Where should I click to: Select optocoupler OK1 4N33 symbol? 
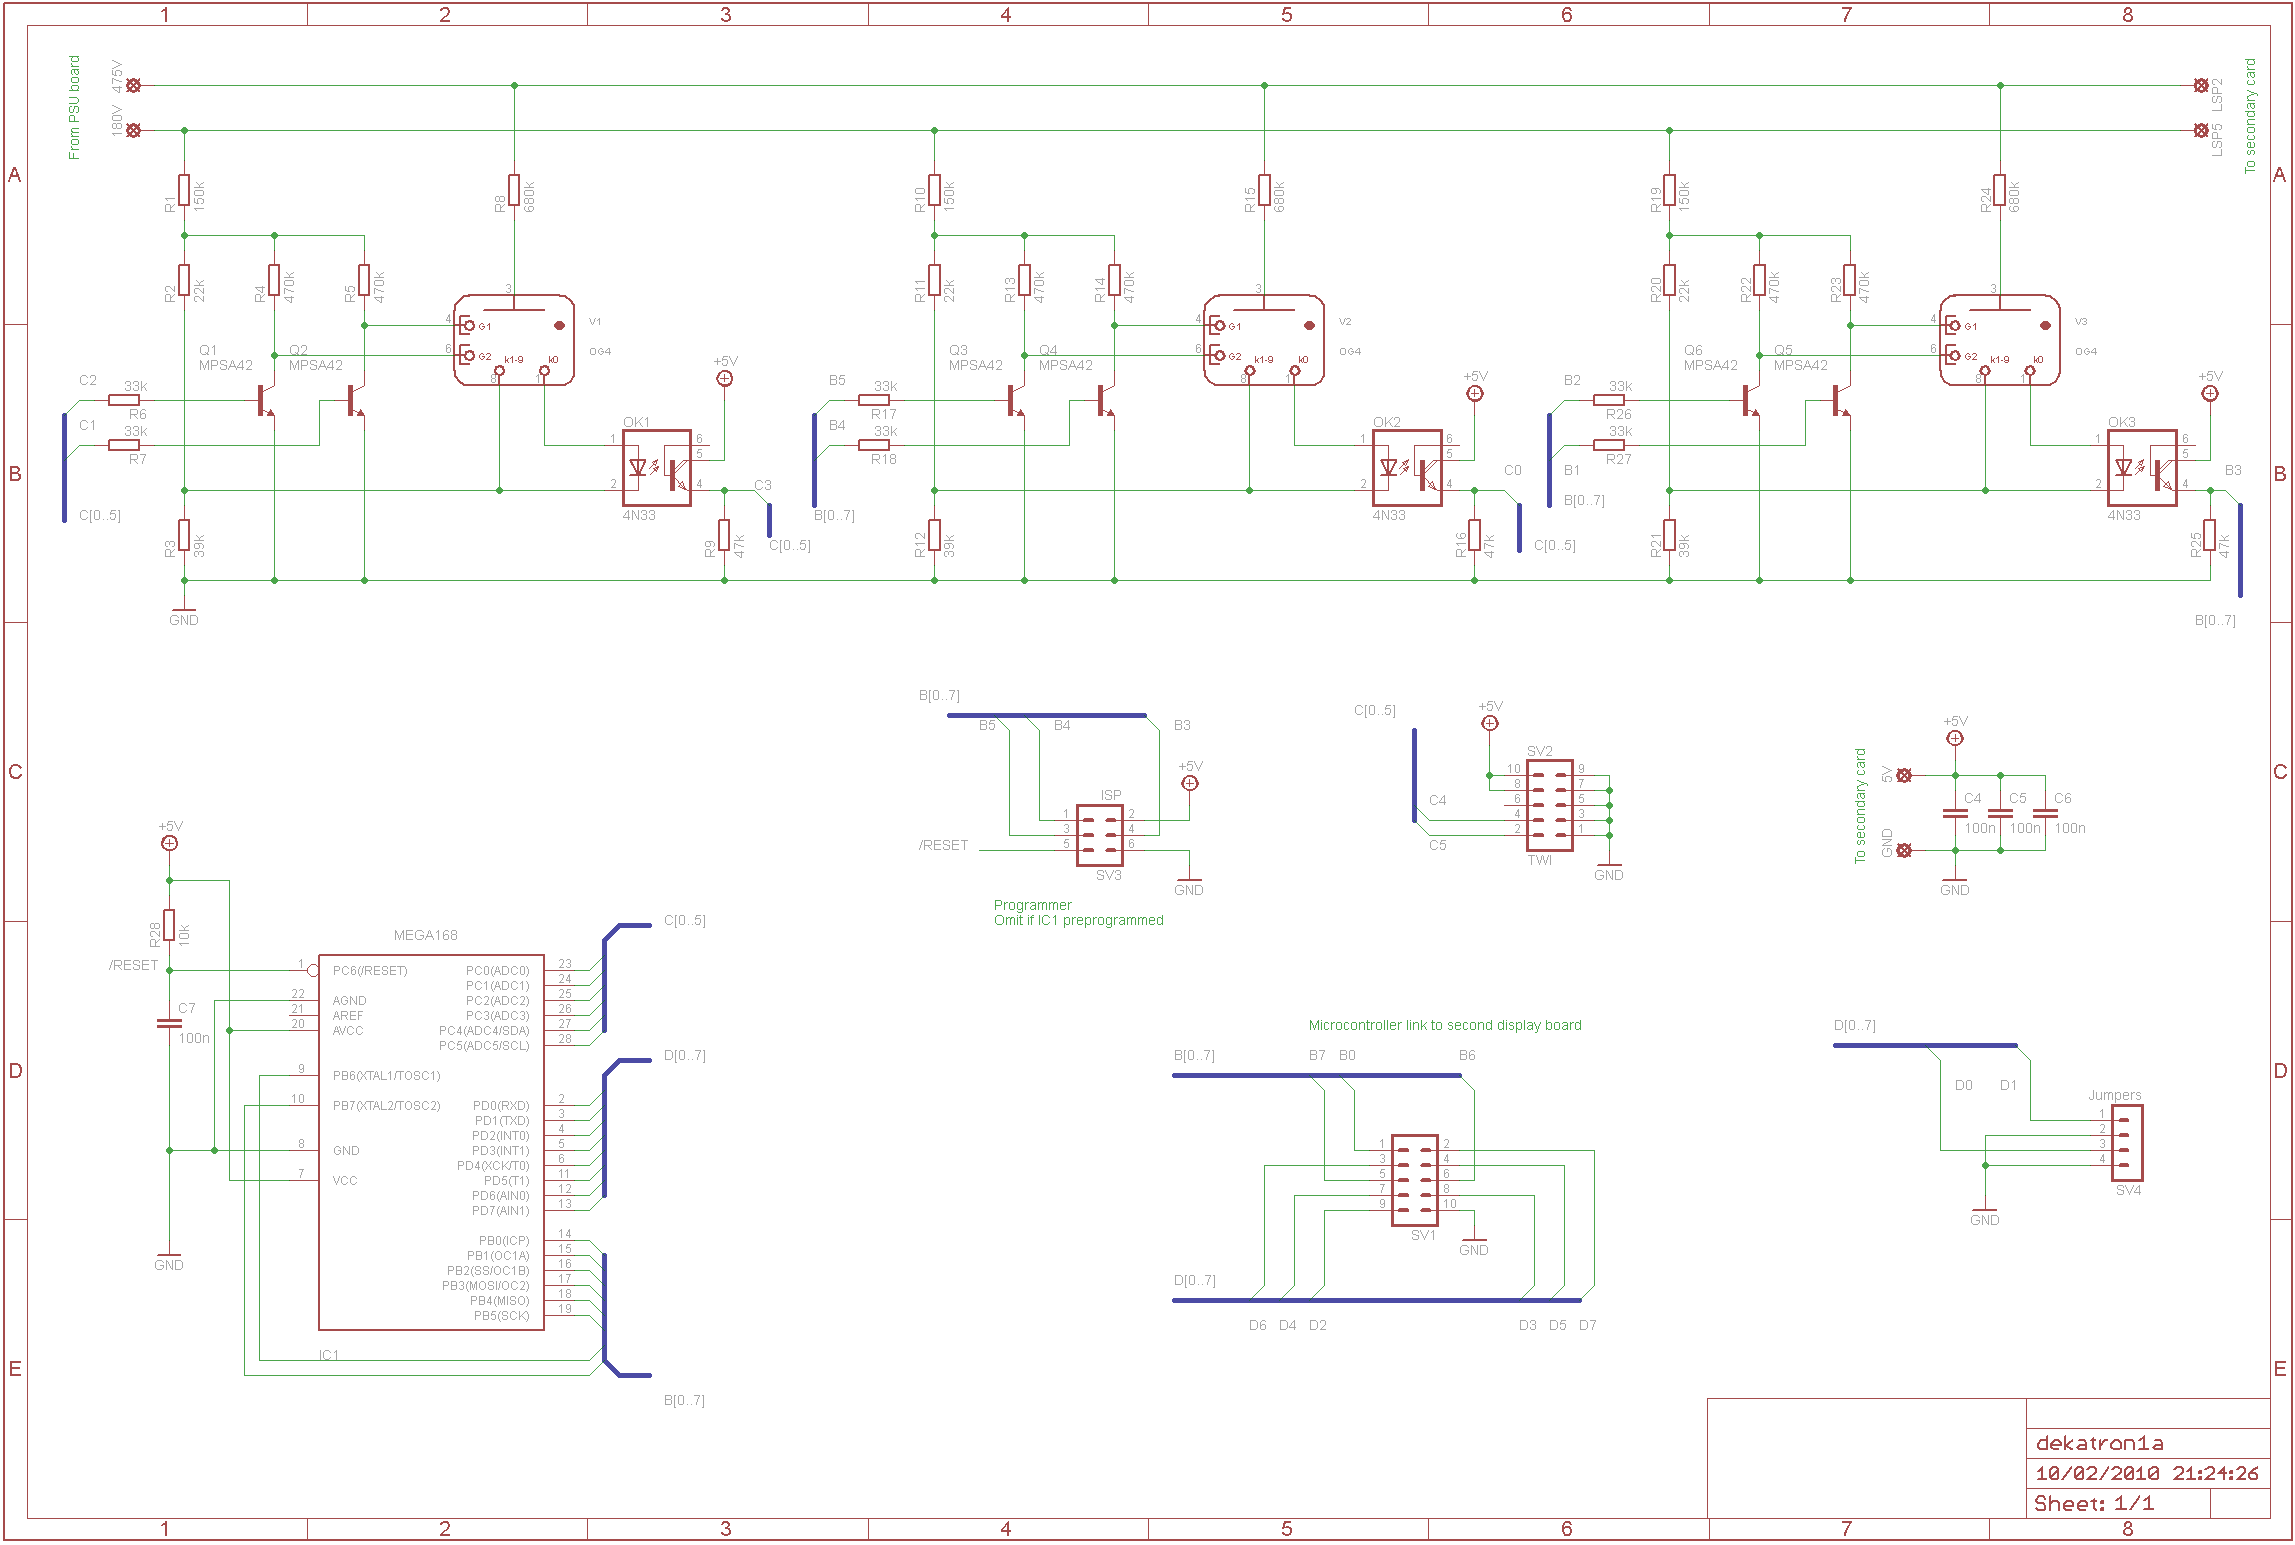(x=657, y=468)
